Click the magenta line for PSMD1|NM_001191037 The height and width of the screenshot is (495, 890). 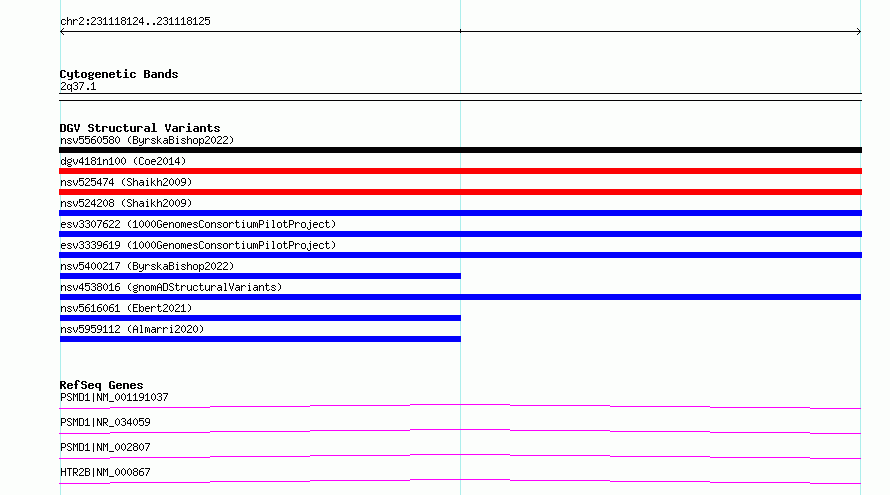click(x=460, y=406)
